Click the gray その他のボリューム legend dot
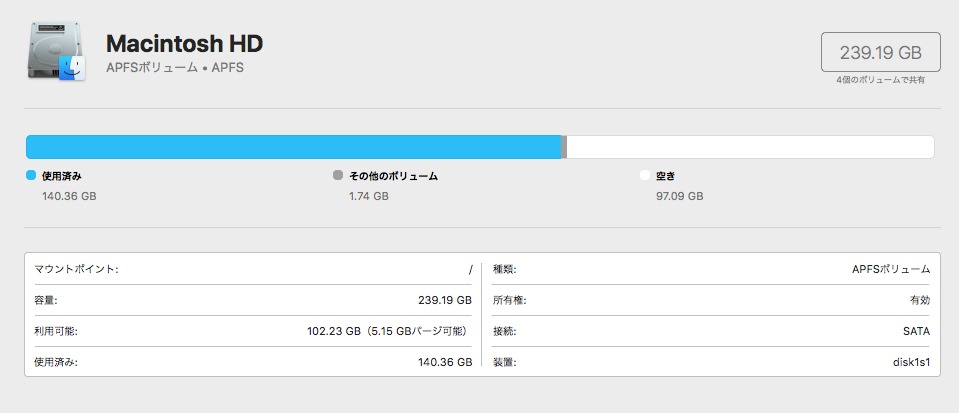This screenshot has width=959, height=413. 338,175
